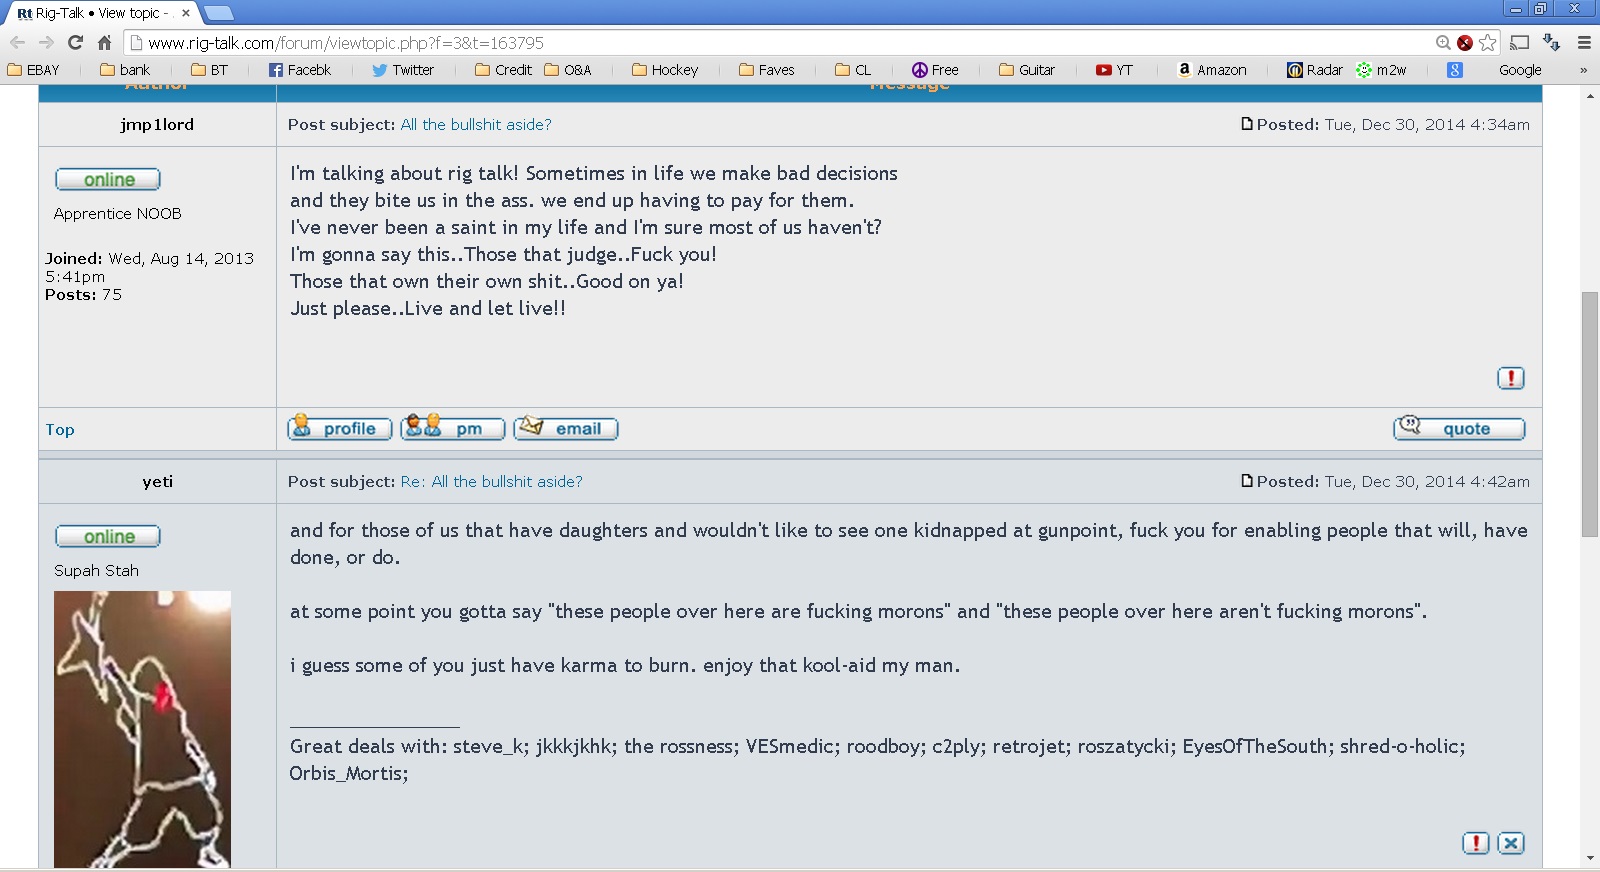
Task: Click the forward navigation arrow
Action: (46, 42)
